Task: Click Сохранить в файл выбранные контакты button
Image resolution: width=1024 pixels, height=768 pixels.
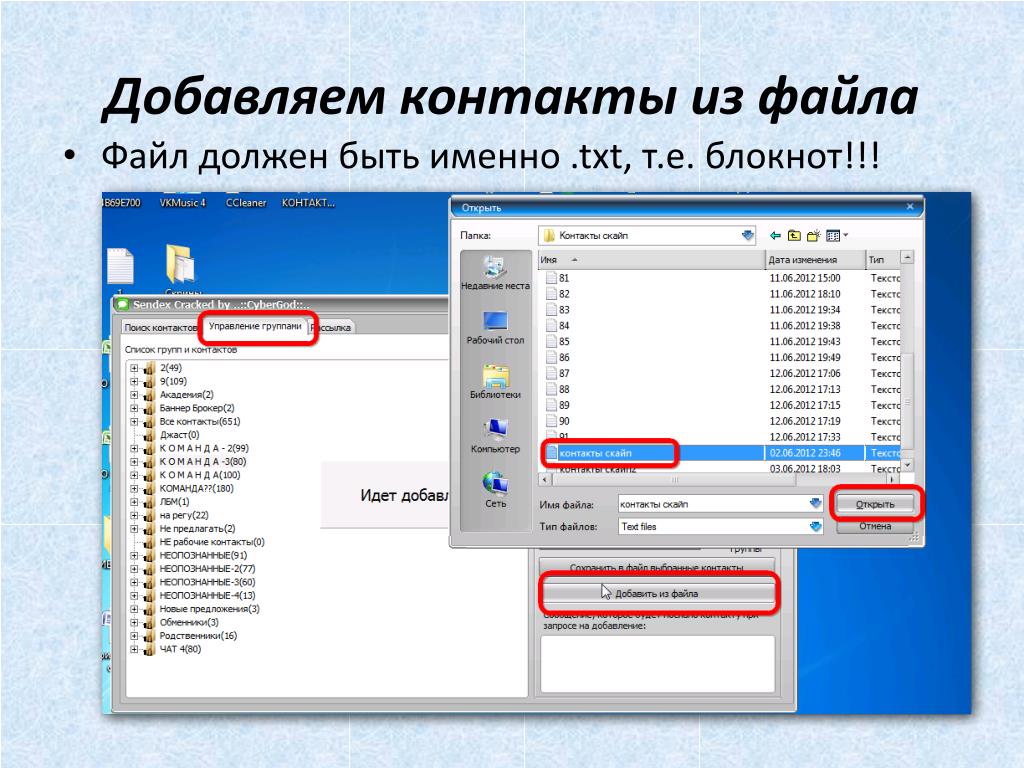Action: [657, 567]
